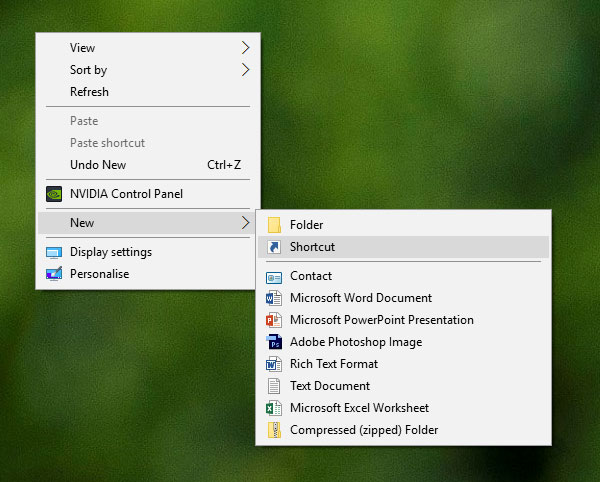Select the greyed Paste entry
Screen dimensions: 600x482
coord(148,121)
